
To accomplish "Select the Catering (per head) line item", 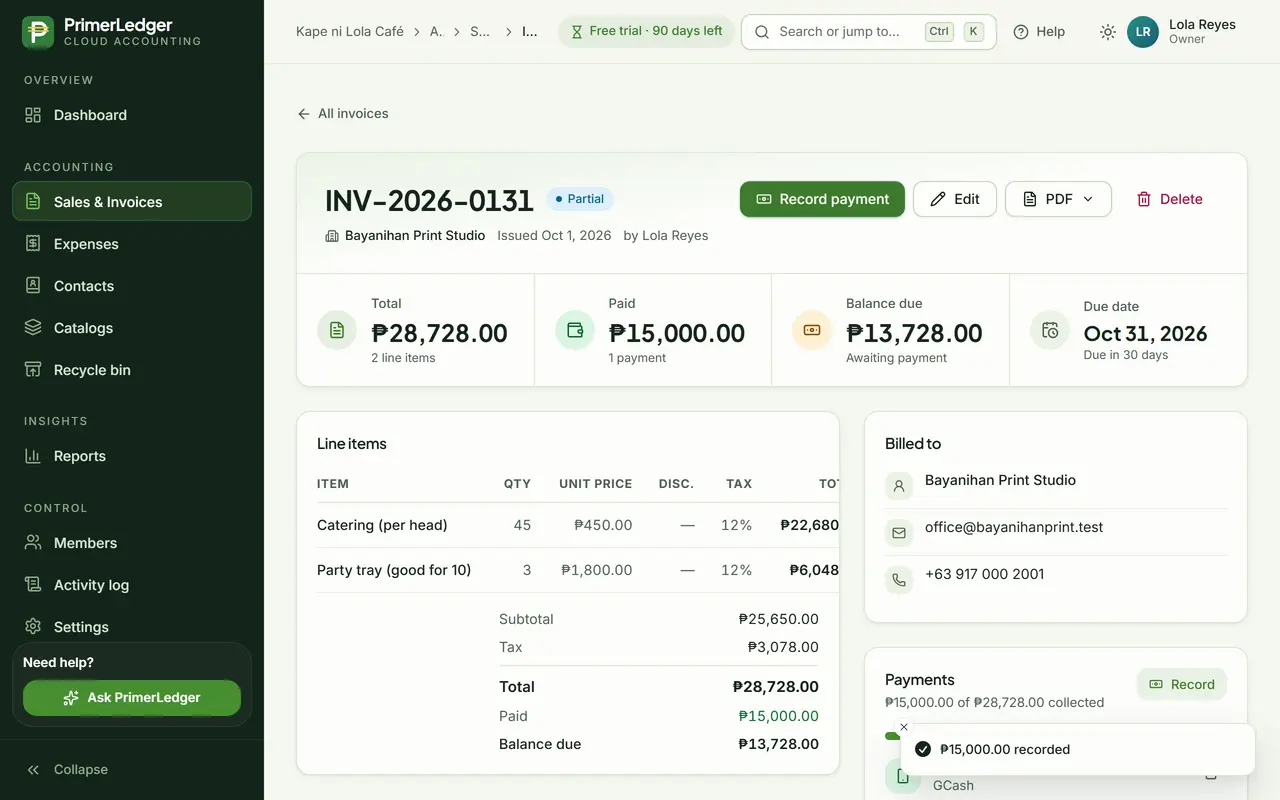I will pos(382,525).
